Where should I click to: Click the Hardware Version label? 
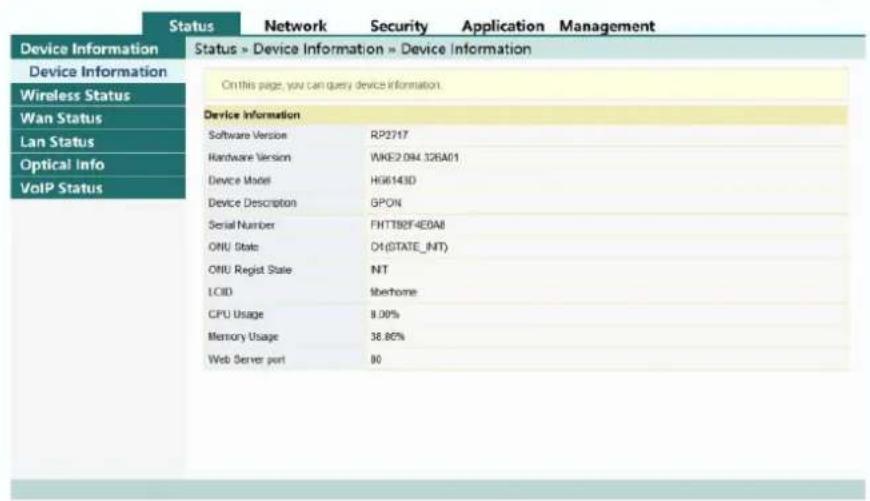coord(249,157)
